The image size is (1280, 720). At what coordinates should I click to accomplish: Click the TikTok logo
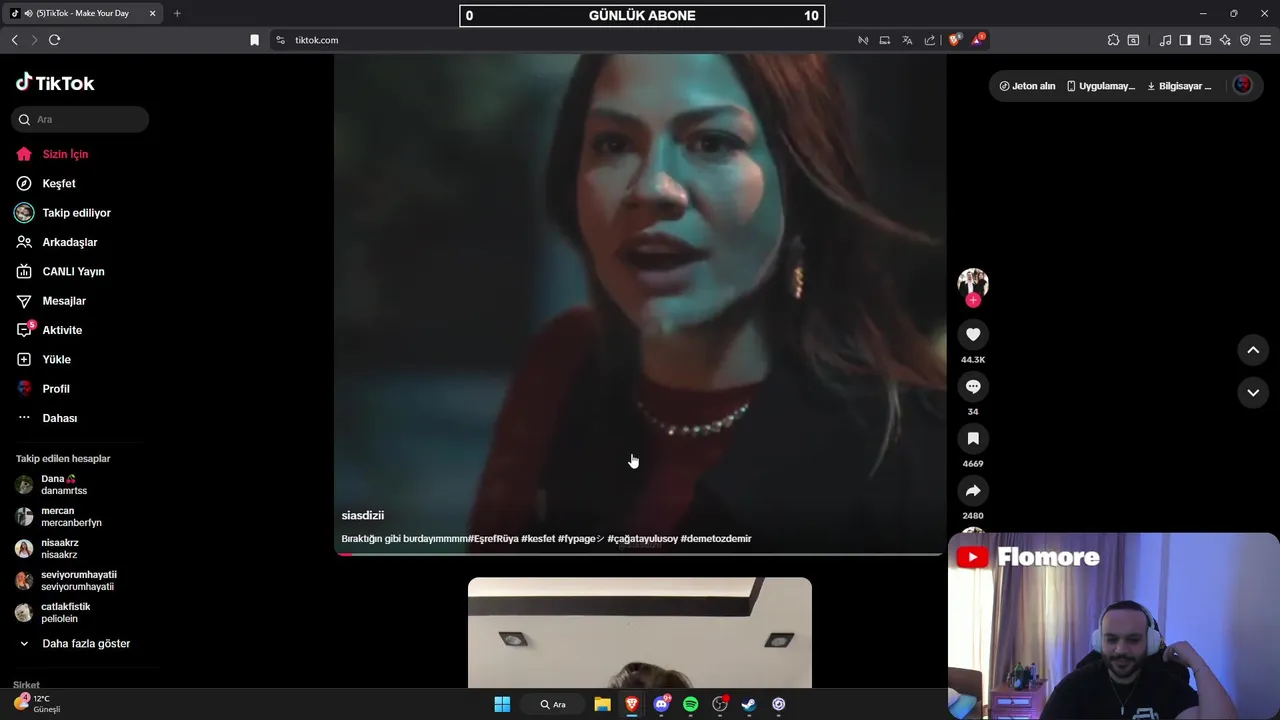click(55, 83)
